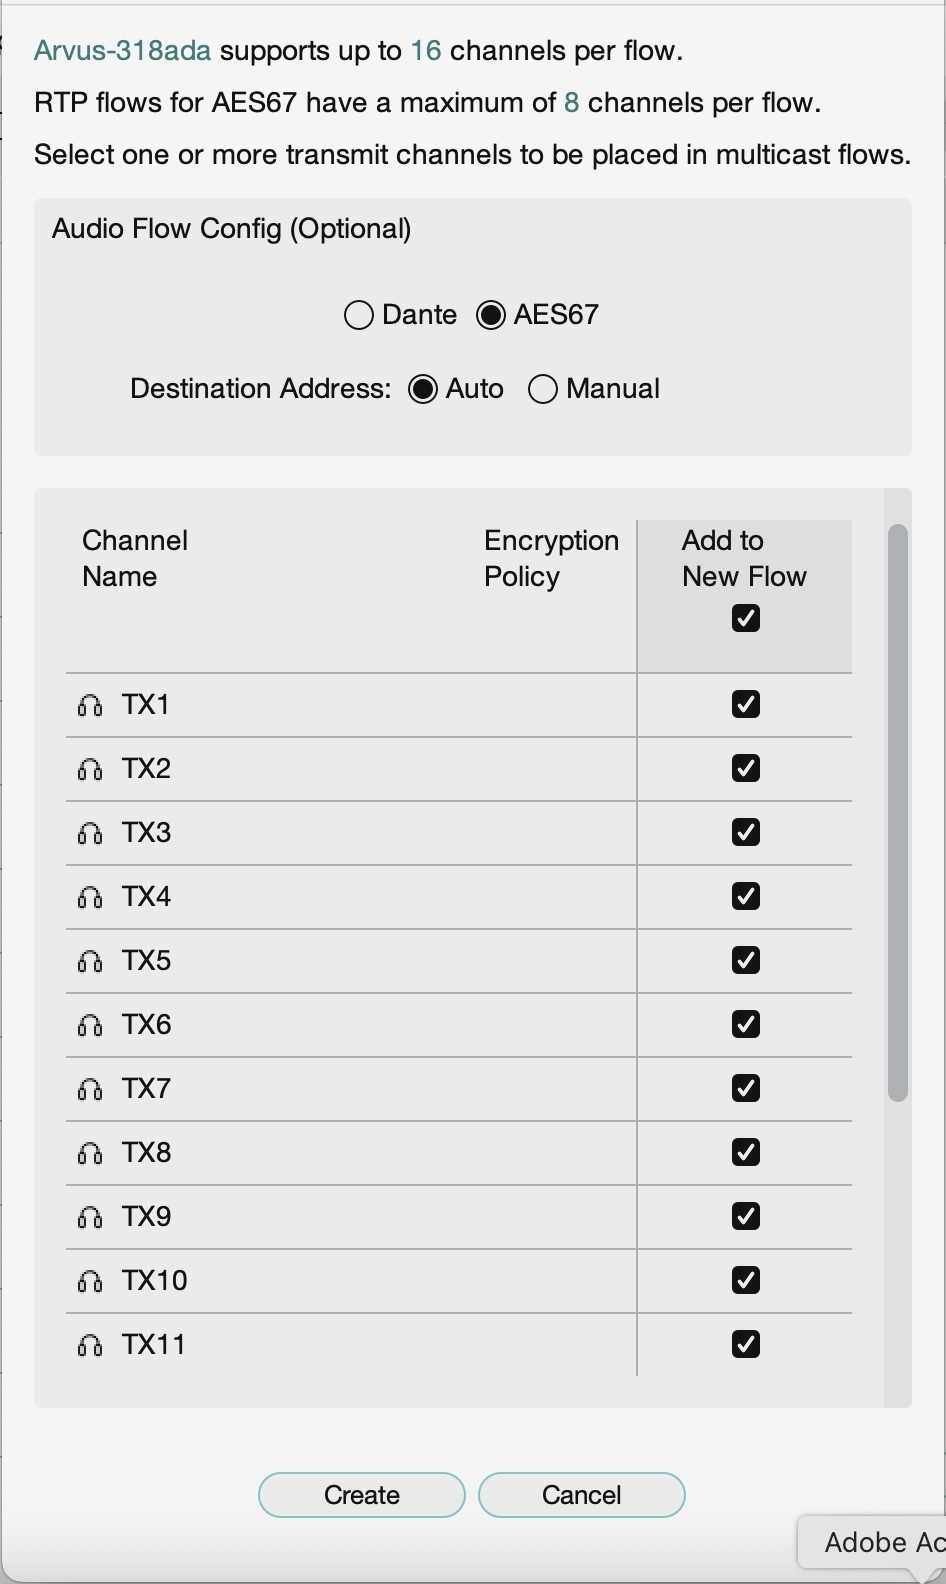Uncheck the TX4 flow checkbox
Image resolution: width=946 pixels, height=1584 pixels.
tap(746, 896)
